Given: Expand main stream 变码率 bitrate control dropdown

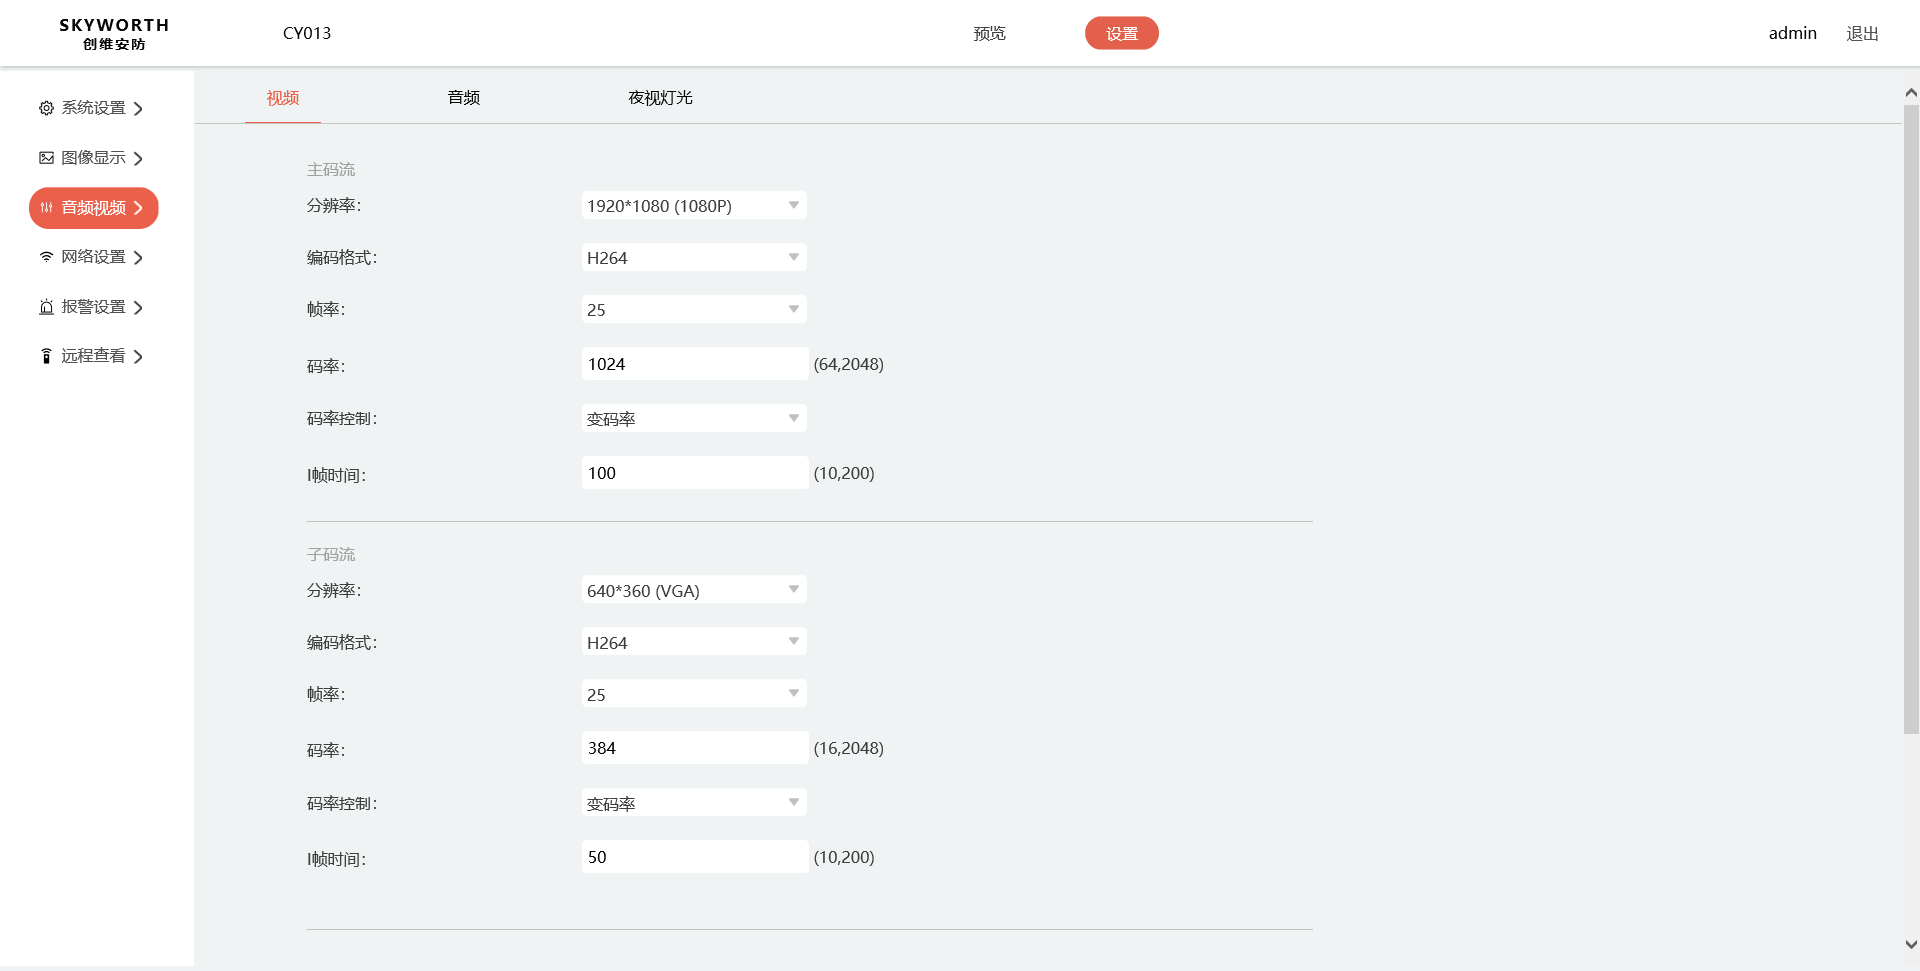Looking at the screenshot, I should tap(694, 419).
